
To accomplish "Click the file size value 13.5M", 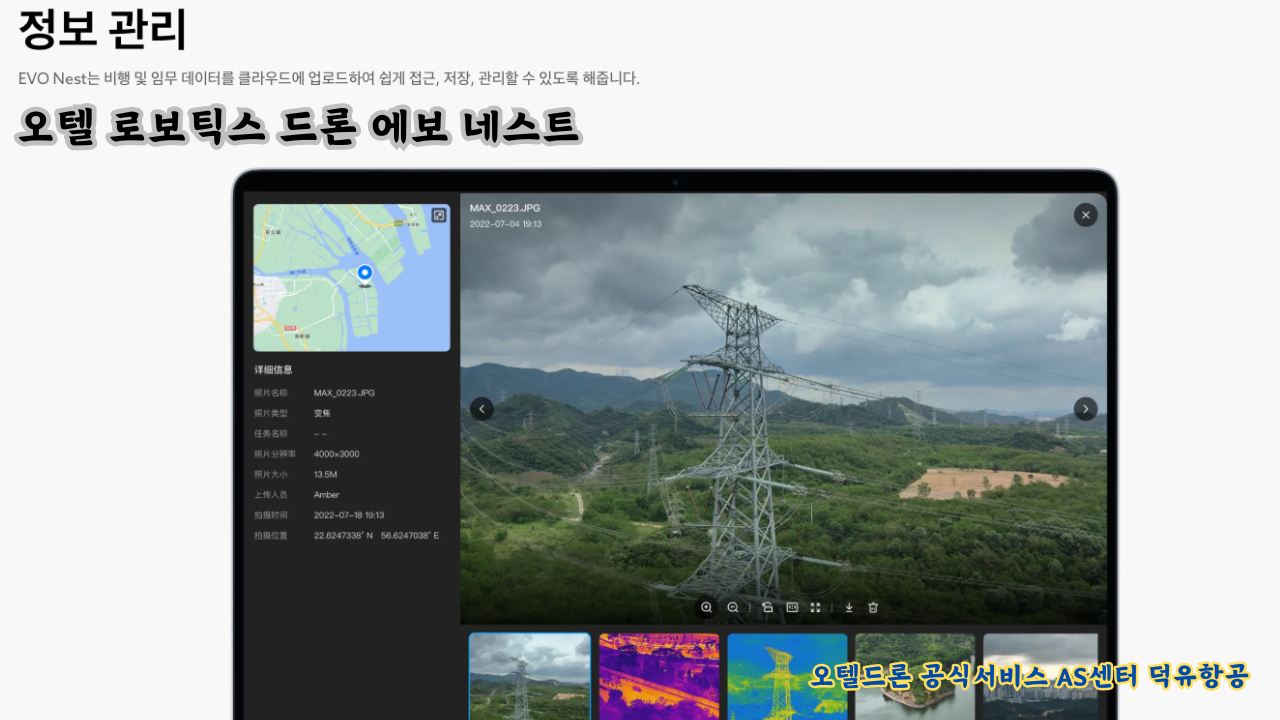I will [x=325, y=474].
